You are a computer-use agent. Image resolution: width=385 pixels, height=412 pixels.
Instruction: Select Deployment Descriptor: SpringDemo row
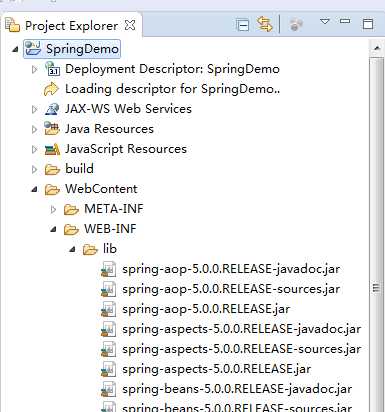172,69
